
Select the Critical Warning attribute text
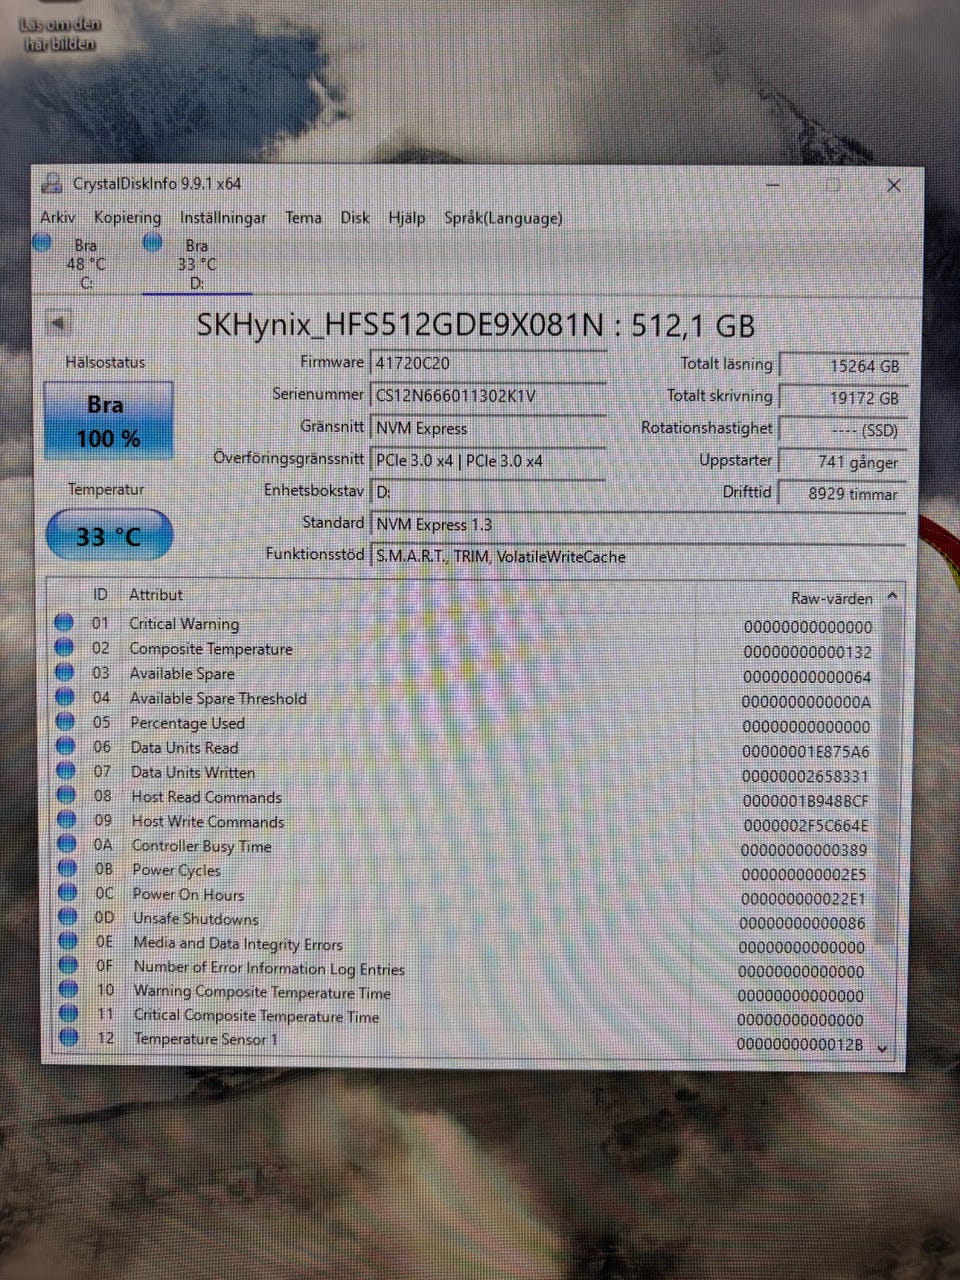click(x=184, y=624)
